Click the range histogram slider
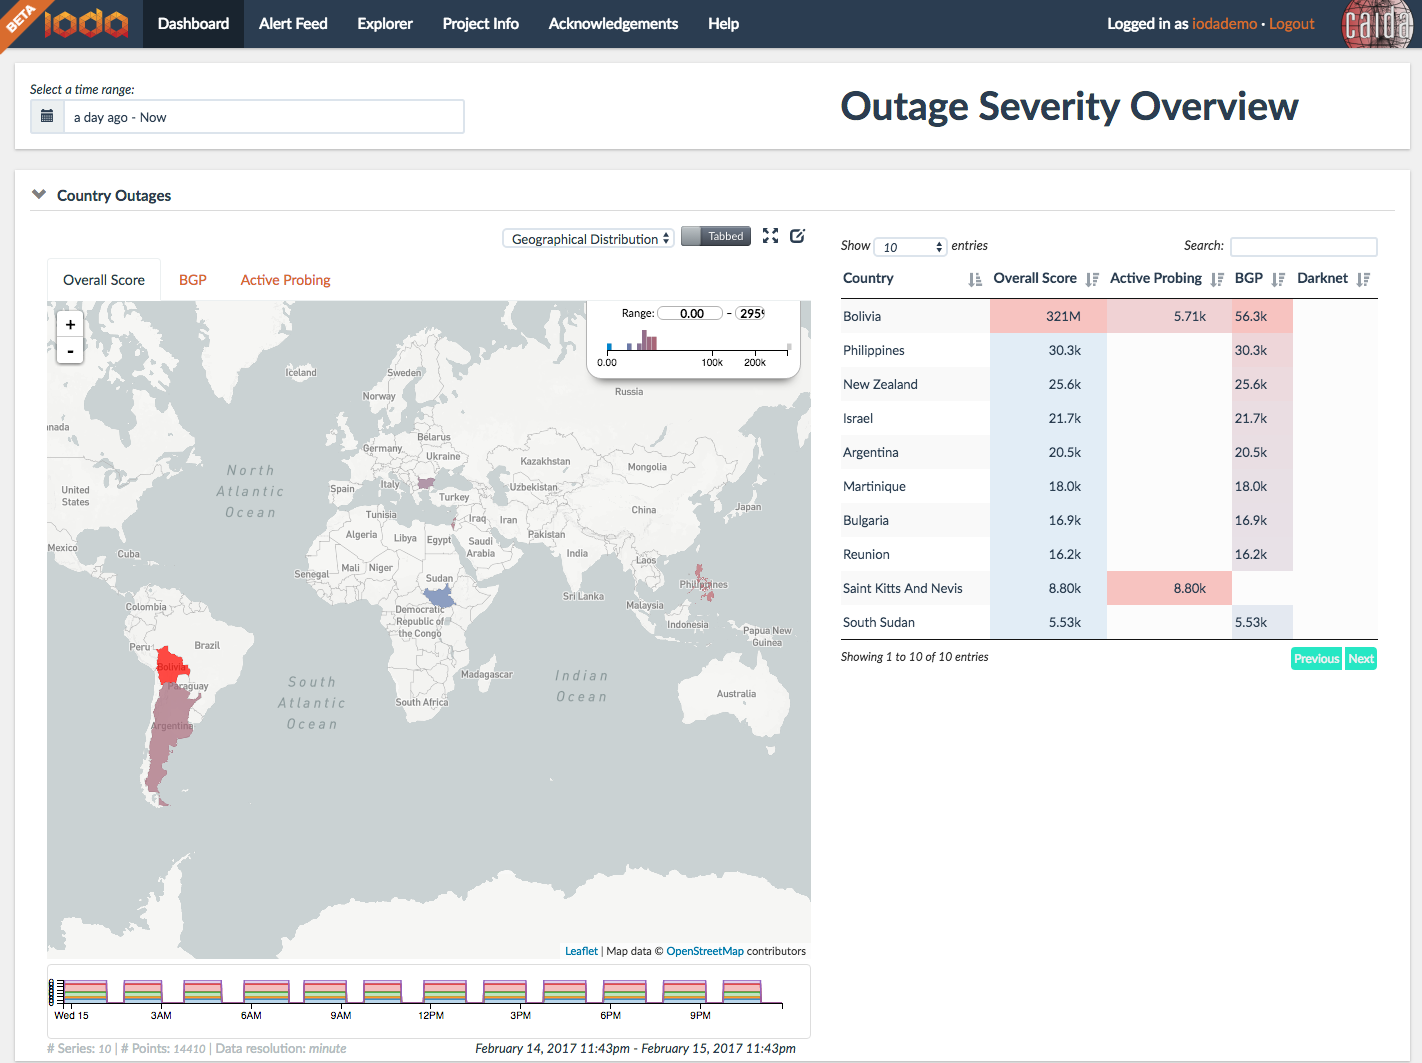 (698, 341)
